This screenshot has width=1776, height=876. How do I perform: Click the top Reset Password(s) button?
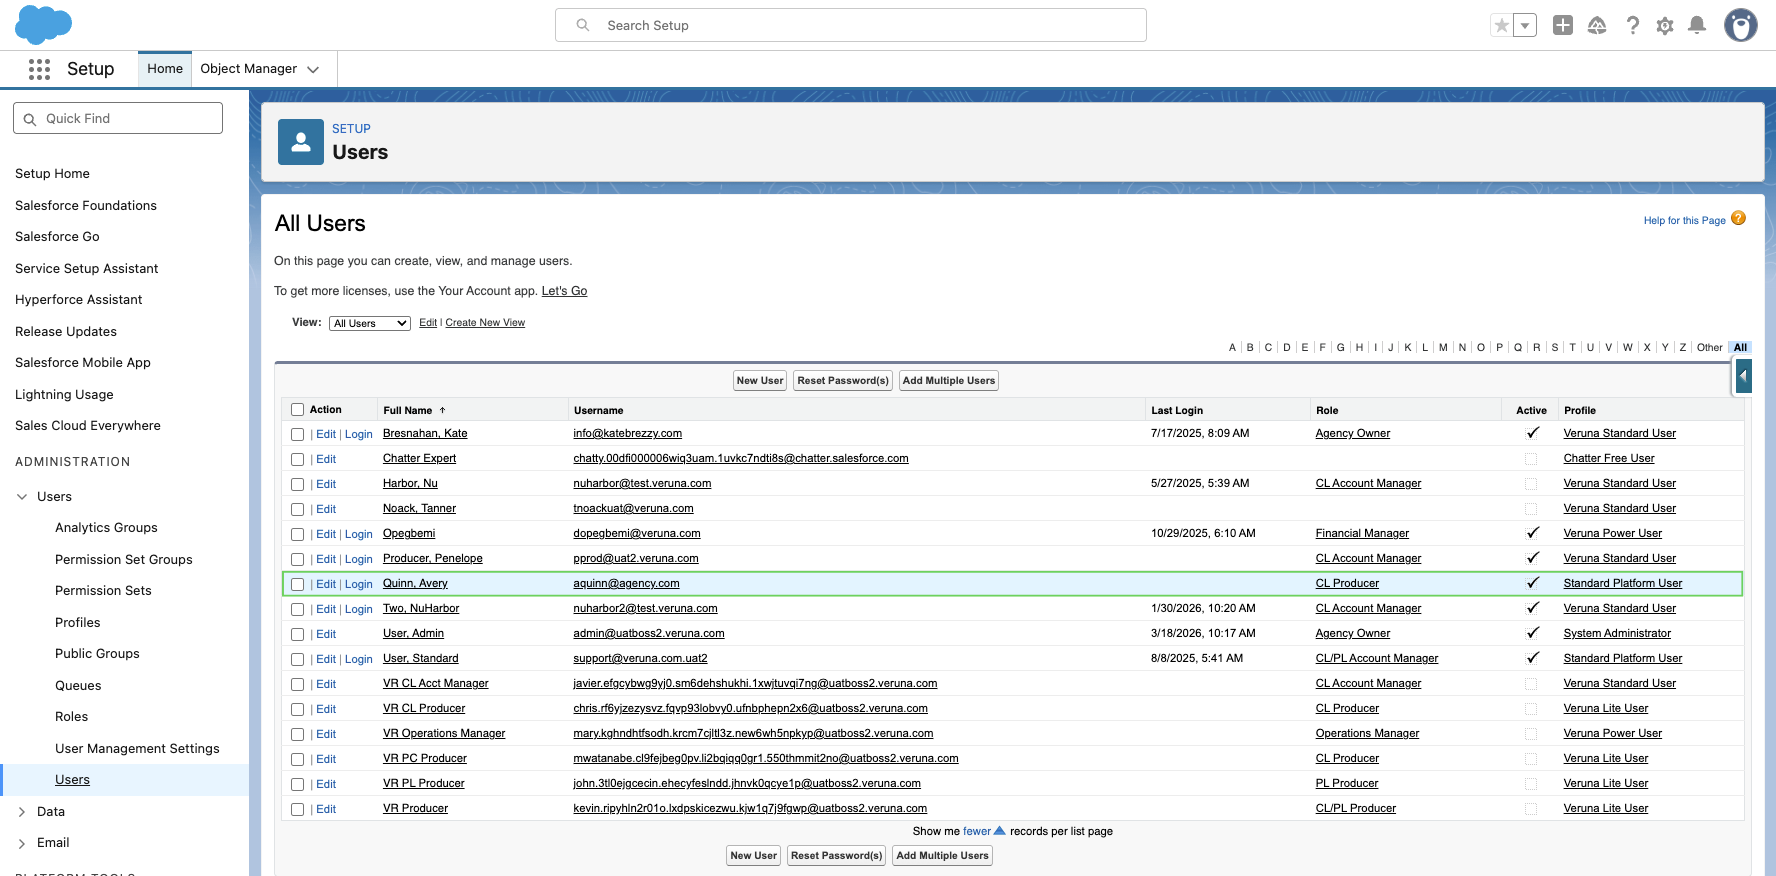tap(843, 380)
